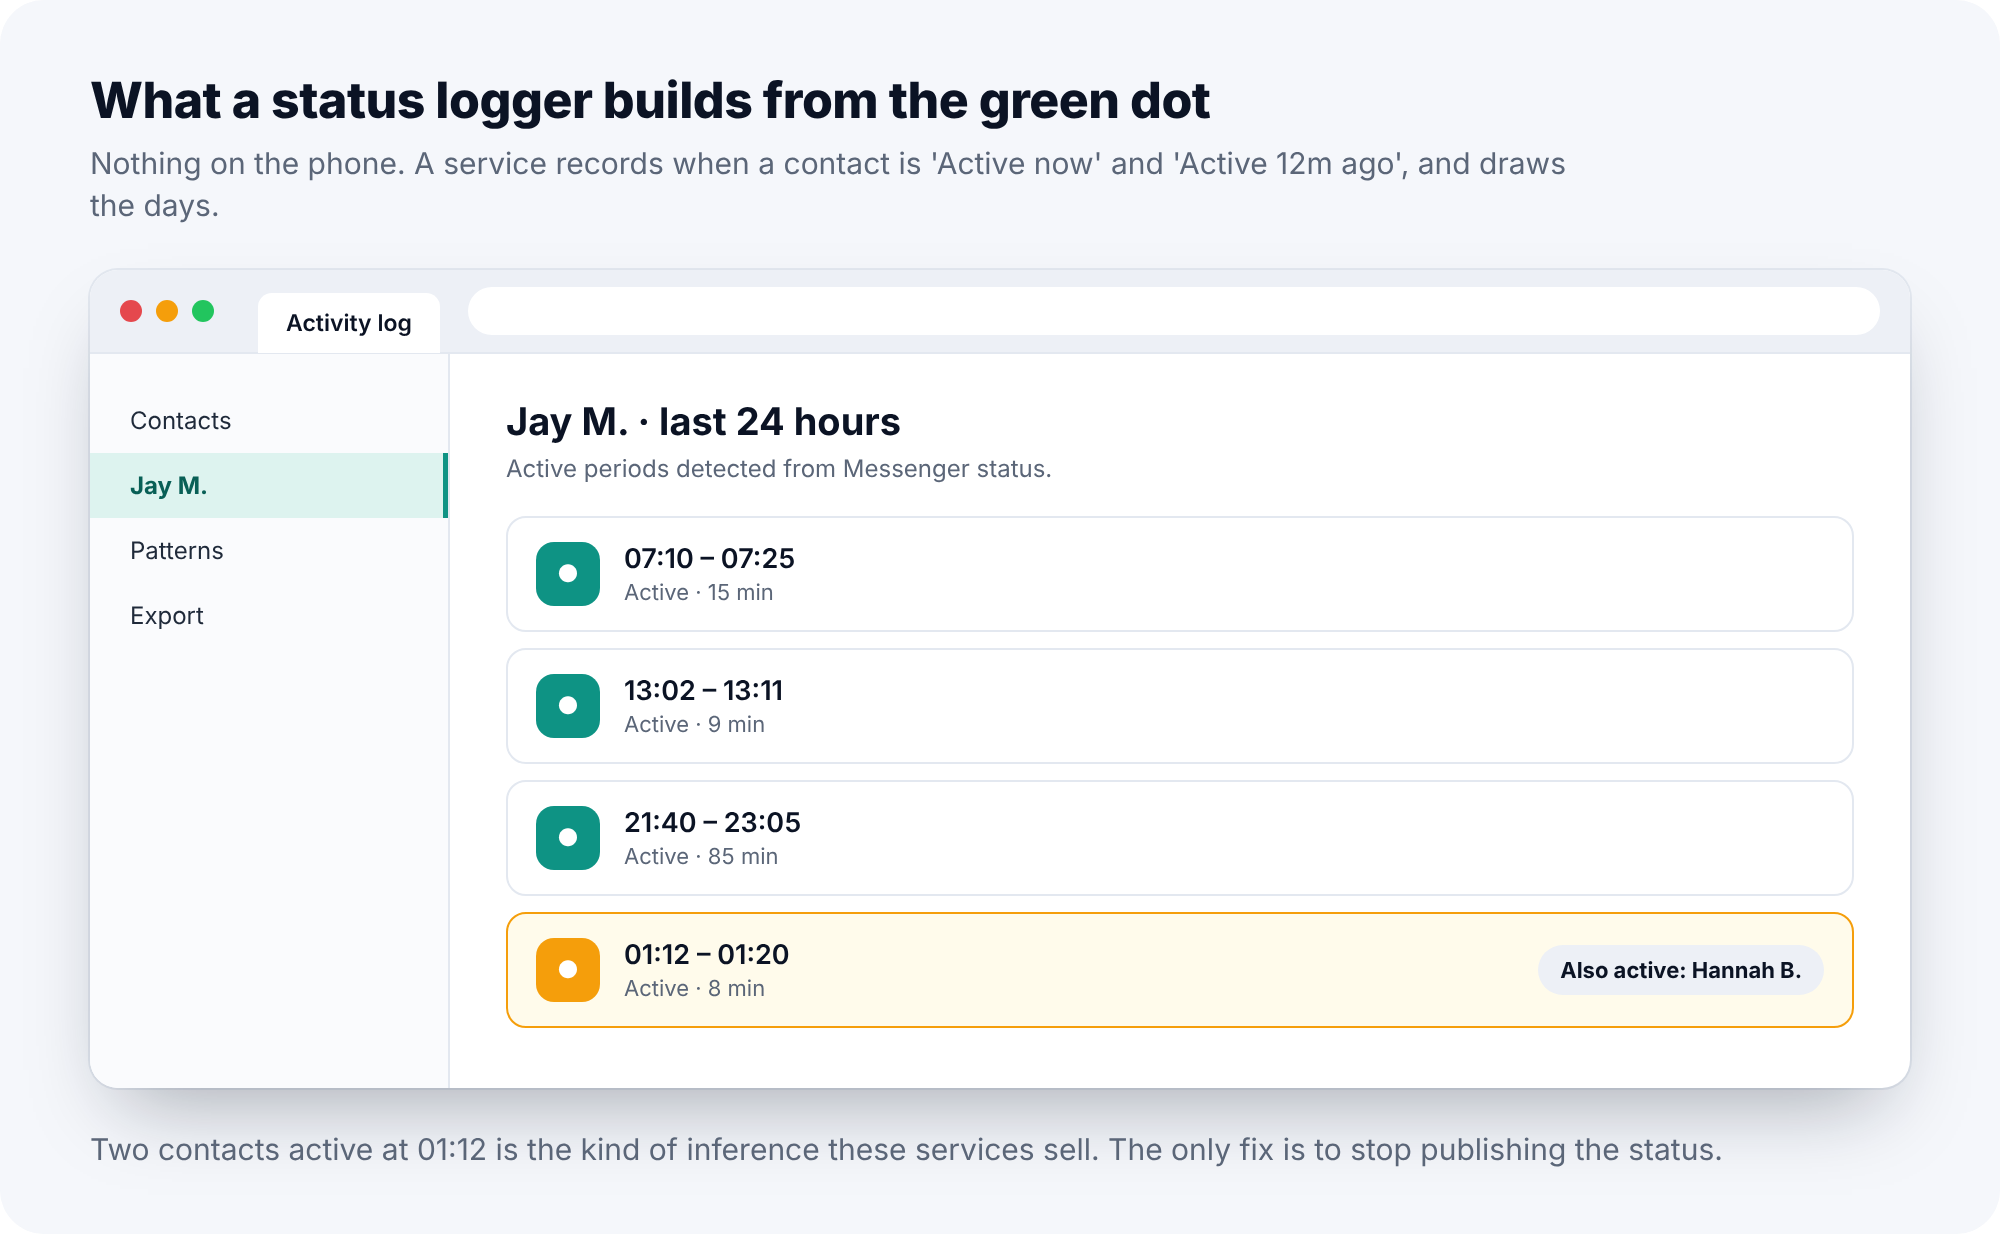Click the orange minimize window dot

coord(167,311)
